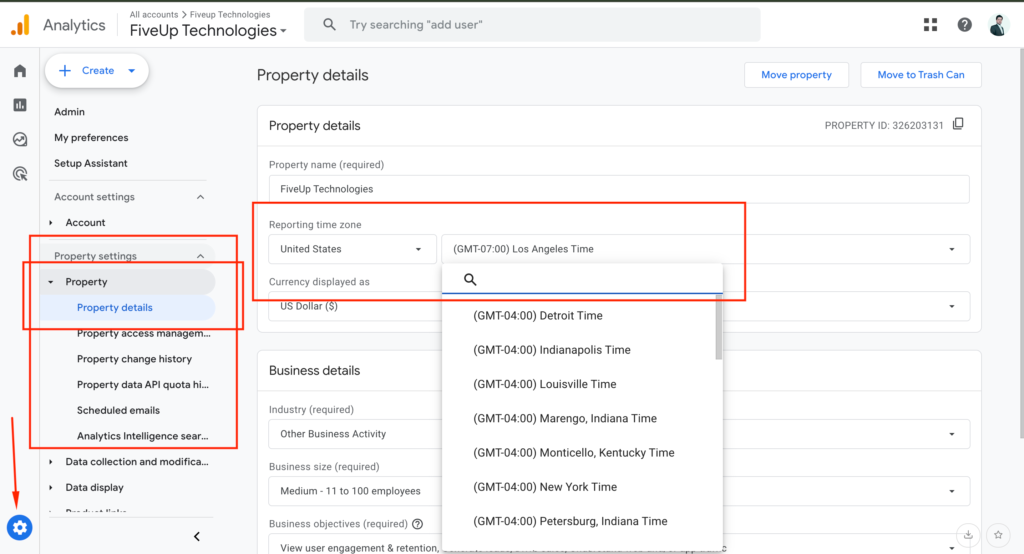This screenshot has height=554, width=1024.
Task: Open the user profile avatar
Action: [999, 25]
